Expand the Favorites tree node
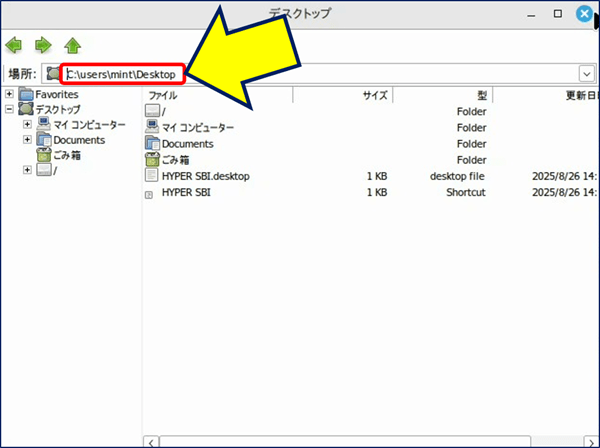The height and width of the screenshot is (448, 600). 9,94
